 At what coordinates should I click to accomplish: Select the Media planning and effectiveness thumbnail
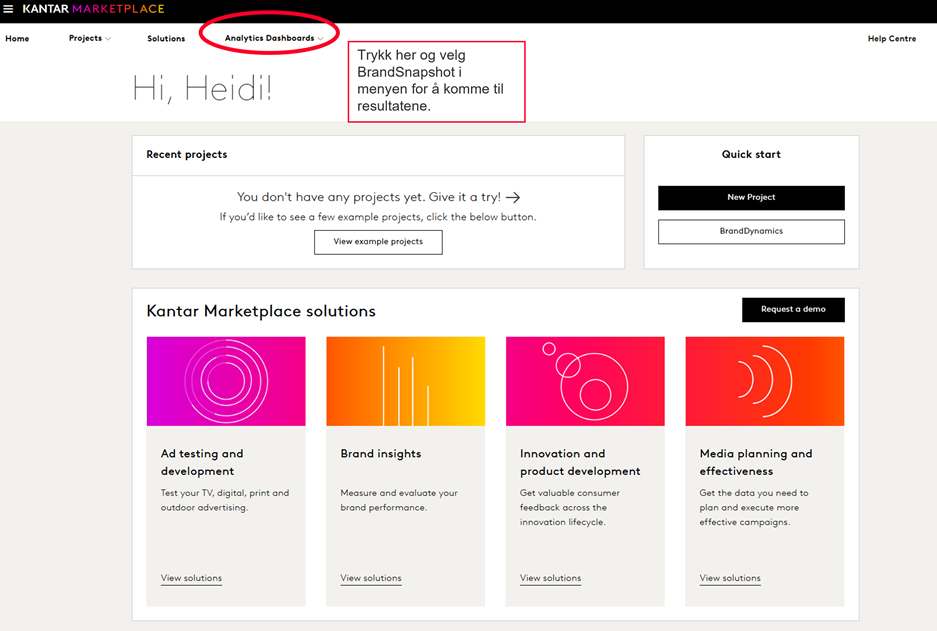[765, 381]
